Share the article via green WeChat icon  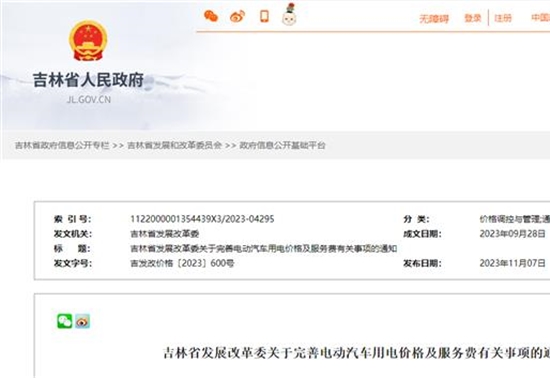[65, 321]
